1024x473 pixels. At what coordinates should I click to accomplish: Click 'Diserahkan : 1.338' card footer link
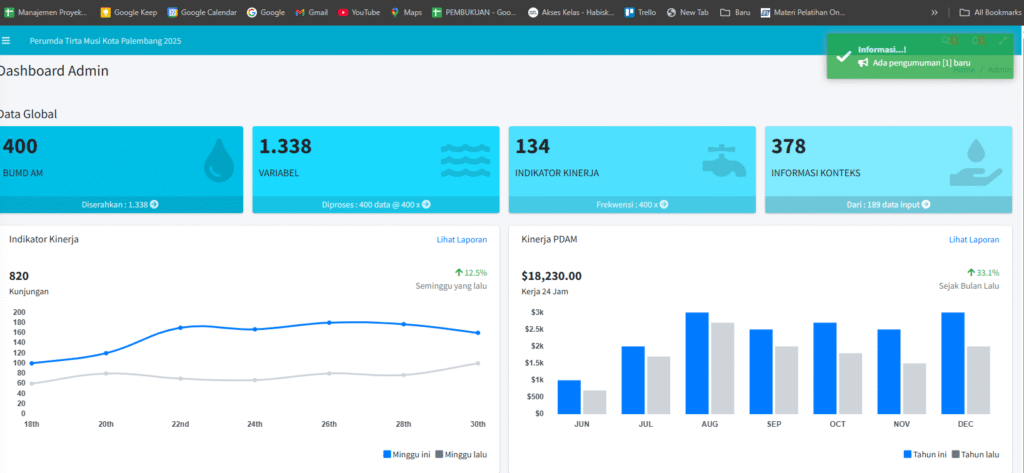(x=121, y=204)
